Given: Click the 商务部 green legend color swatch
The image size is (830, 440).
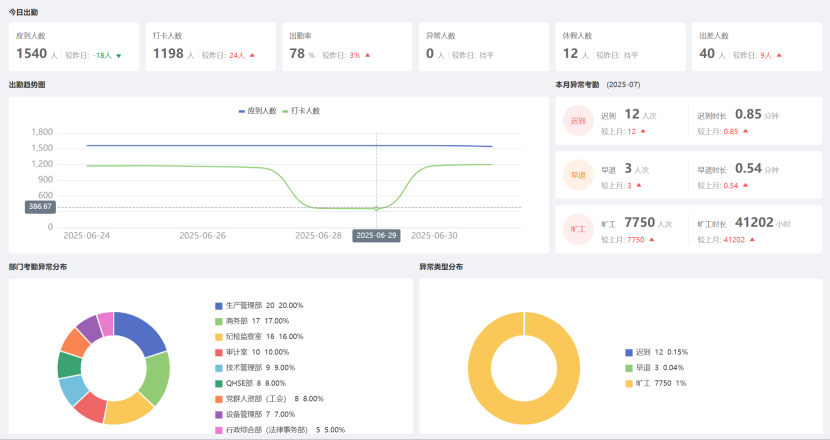Looking at the screenshot, I should pos(219,321).
